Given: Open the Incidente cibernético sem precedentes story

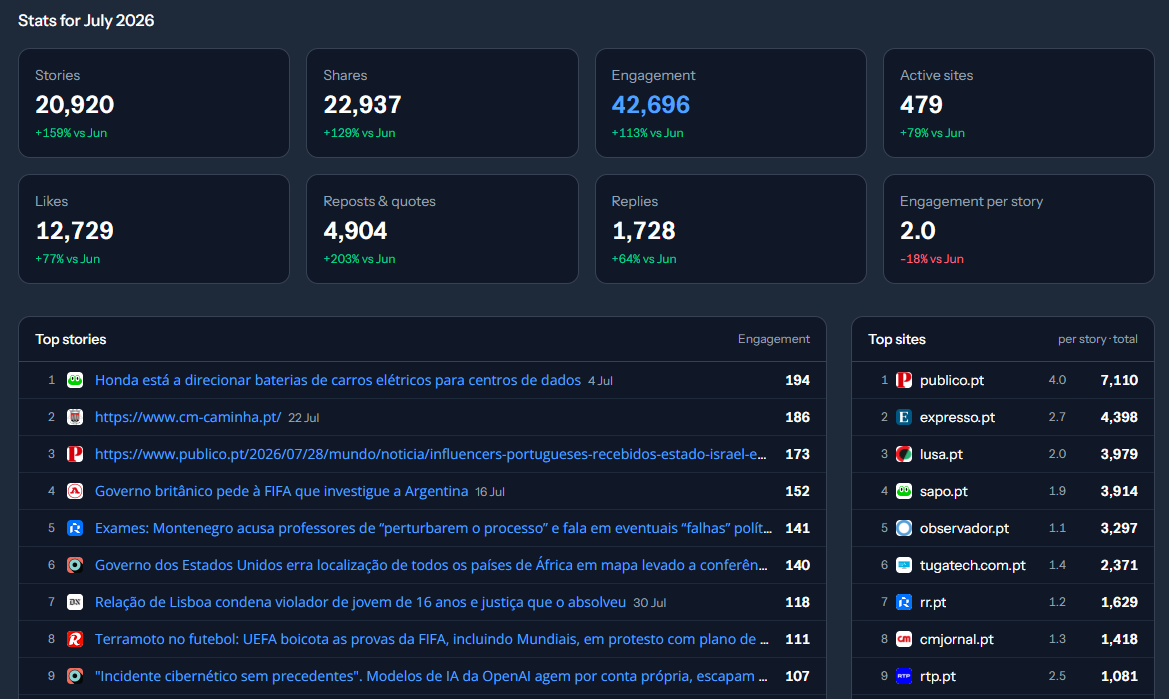Looking at the screenshot, I should [431, 676].
